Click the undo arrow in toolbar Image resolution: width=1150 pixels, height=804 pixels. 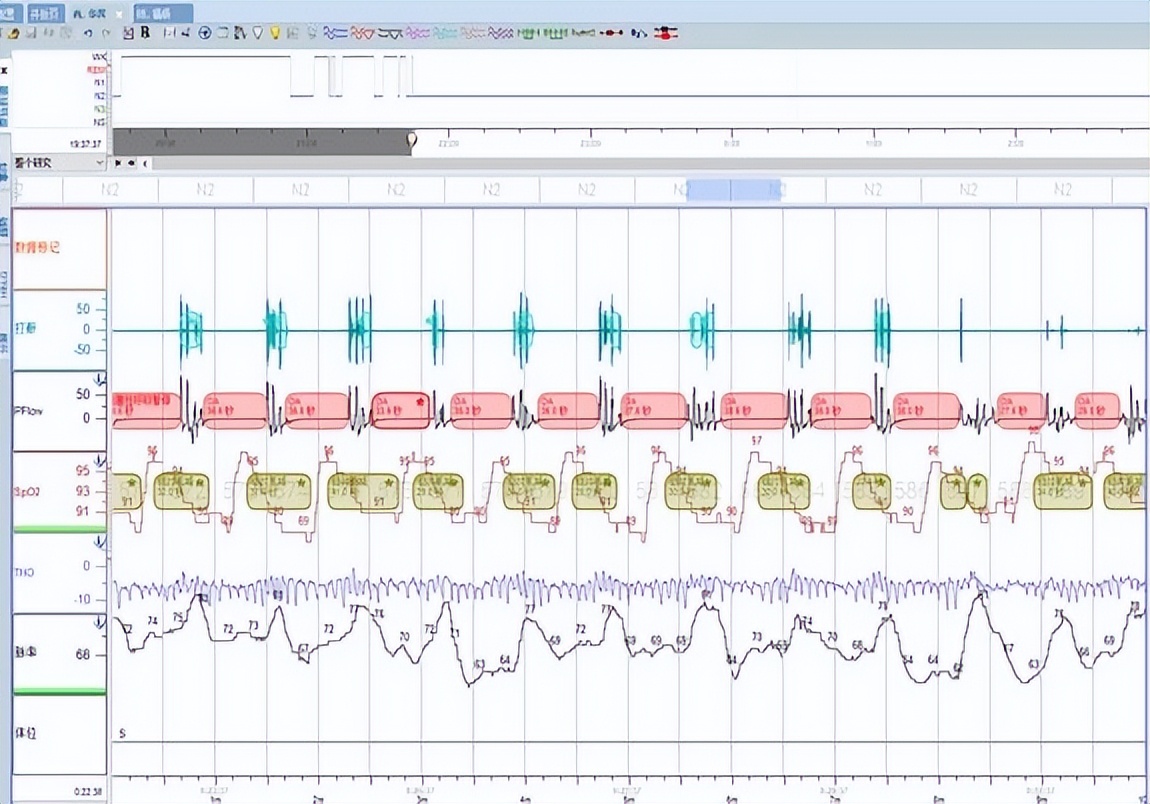click(89, 33)
